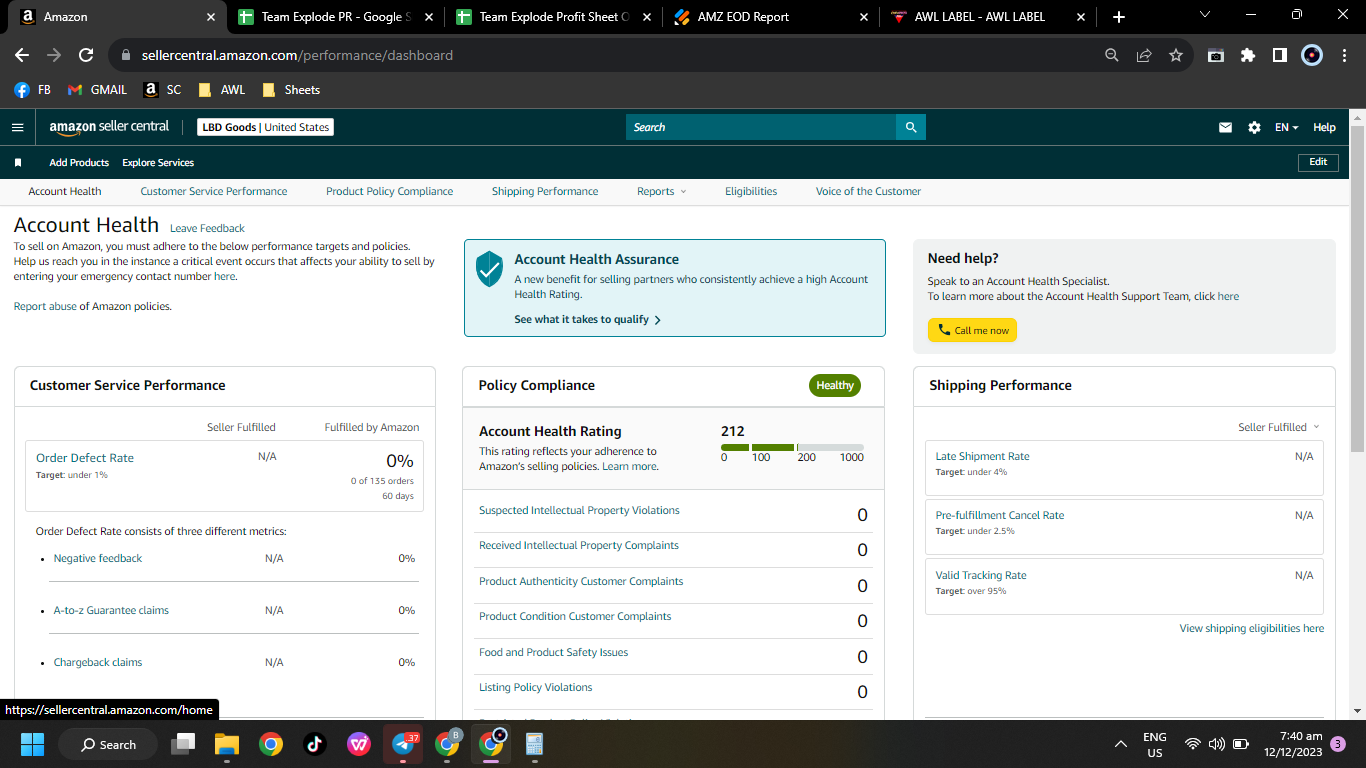Go back using the browser back arrow
The height and width of the screenshot is (768, 1366).
point(22,55)
